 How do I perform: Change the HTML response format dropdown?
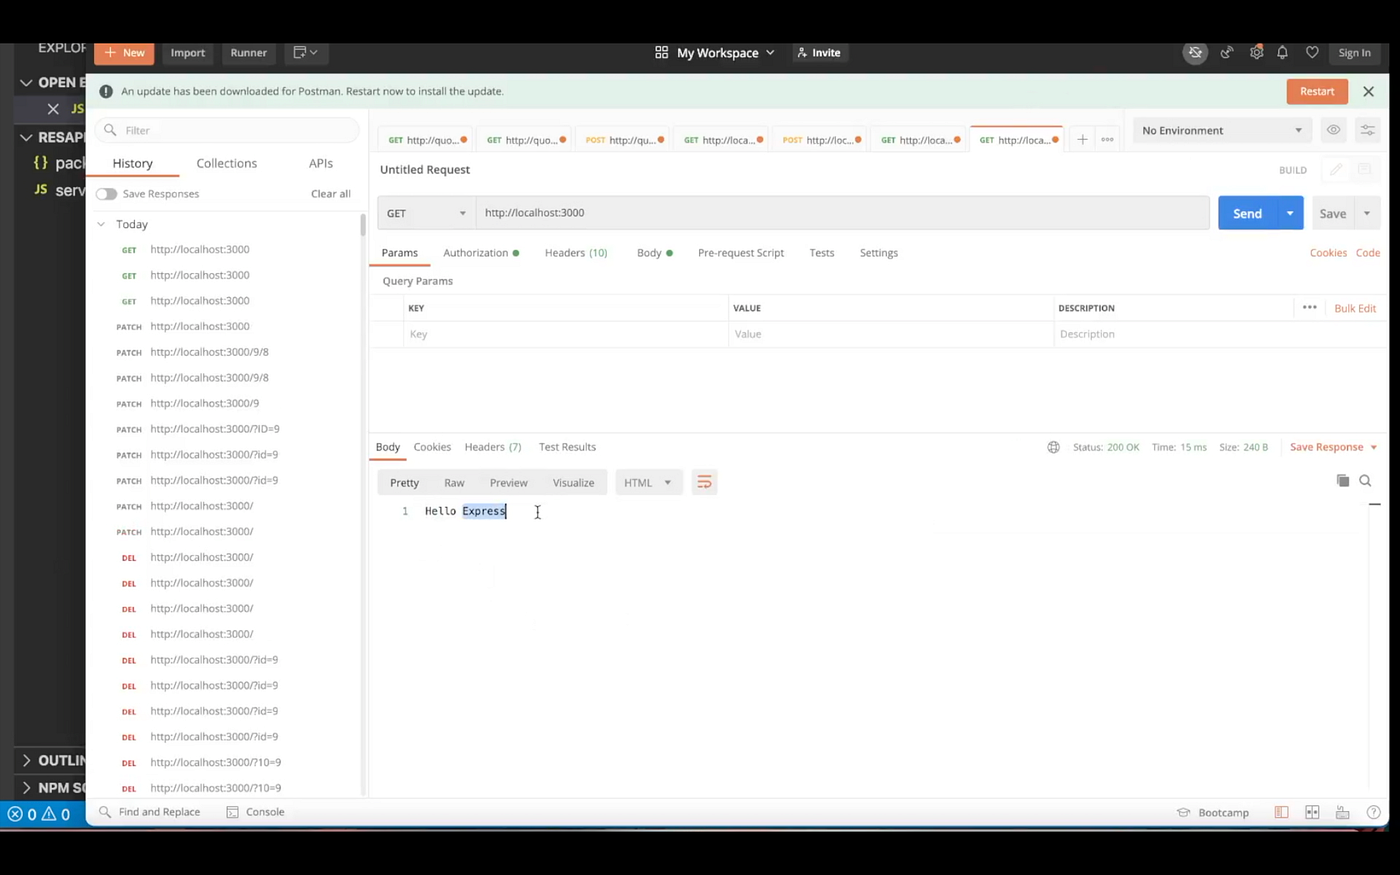coord(647,482)
